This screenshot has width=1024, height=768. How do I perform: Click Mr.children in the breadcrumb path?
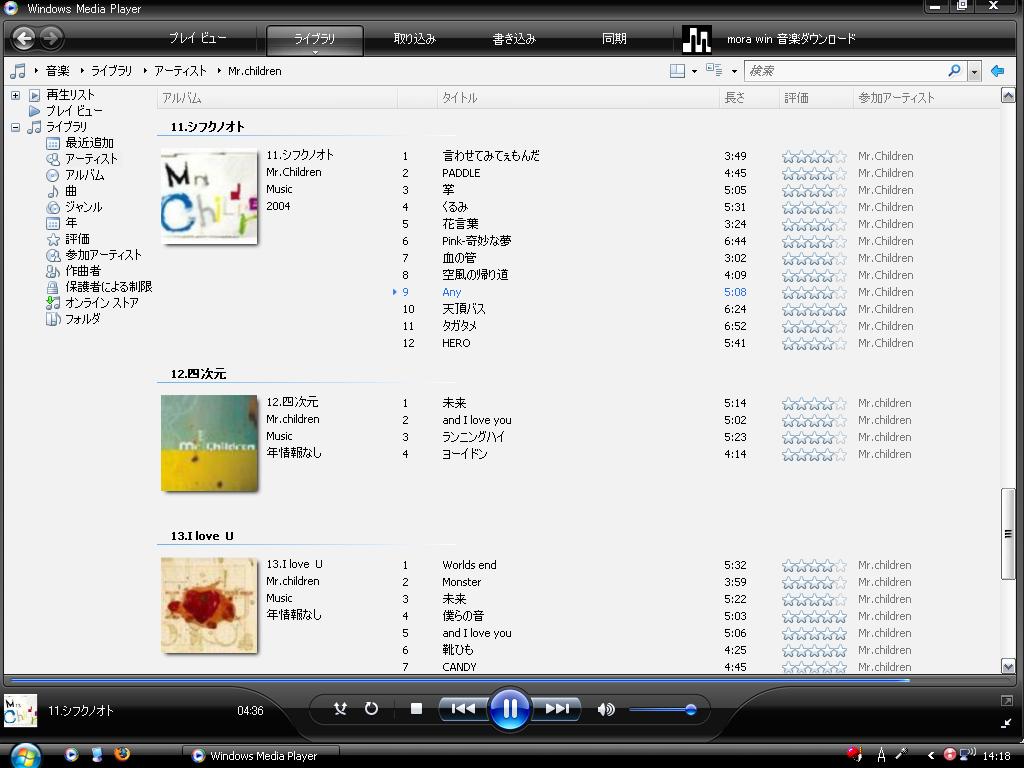pos(255,71)
